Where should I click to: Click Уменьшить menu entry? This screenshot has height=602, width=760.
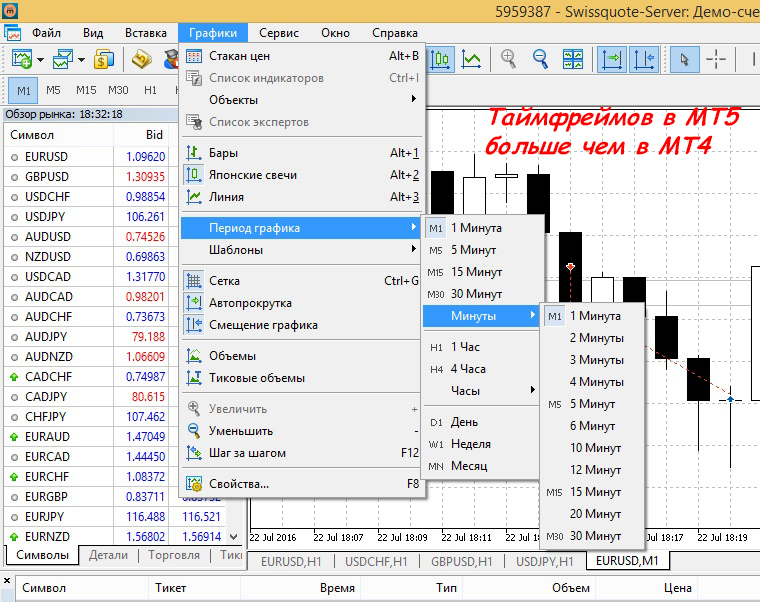click(x=301, y=431)
